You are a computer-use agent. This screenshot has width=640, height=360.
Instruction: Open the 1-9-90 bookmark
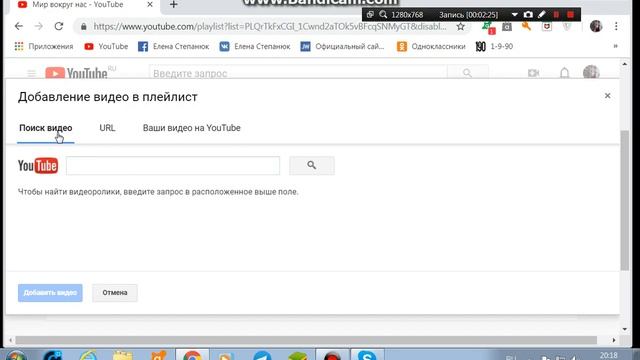pos(494,47)
